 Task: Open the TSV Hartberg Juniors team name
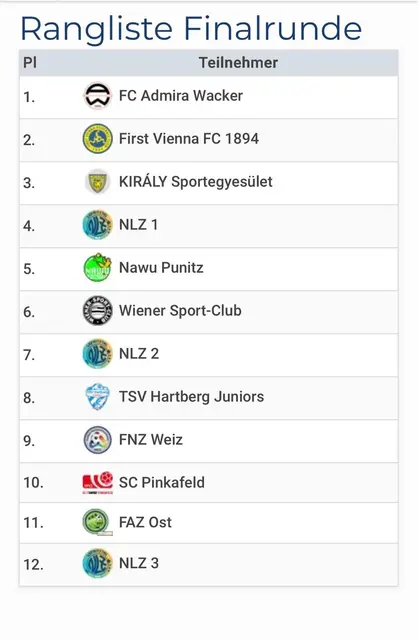pos(191,397)
